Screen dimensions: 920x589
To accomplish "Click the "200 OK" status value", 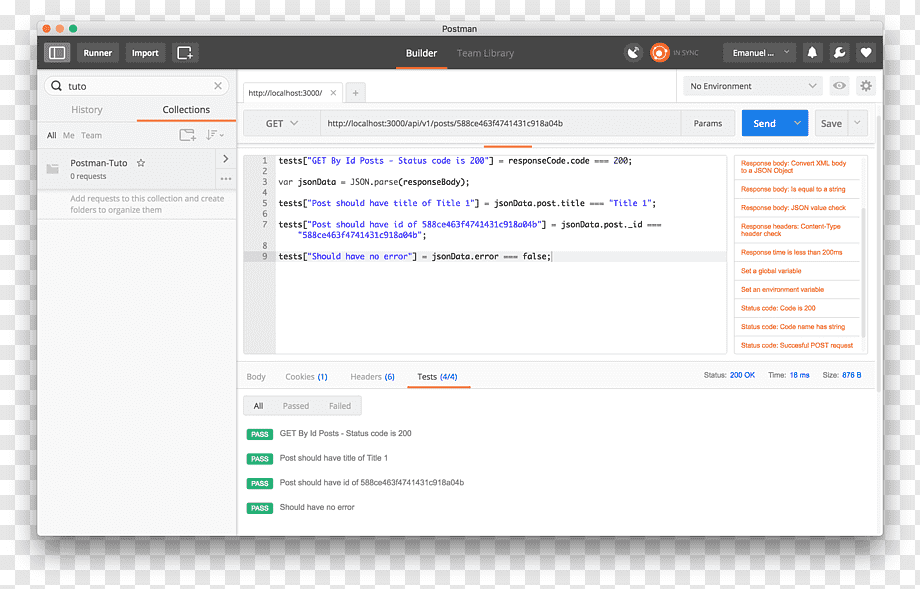I will click(742, 375).
